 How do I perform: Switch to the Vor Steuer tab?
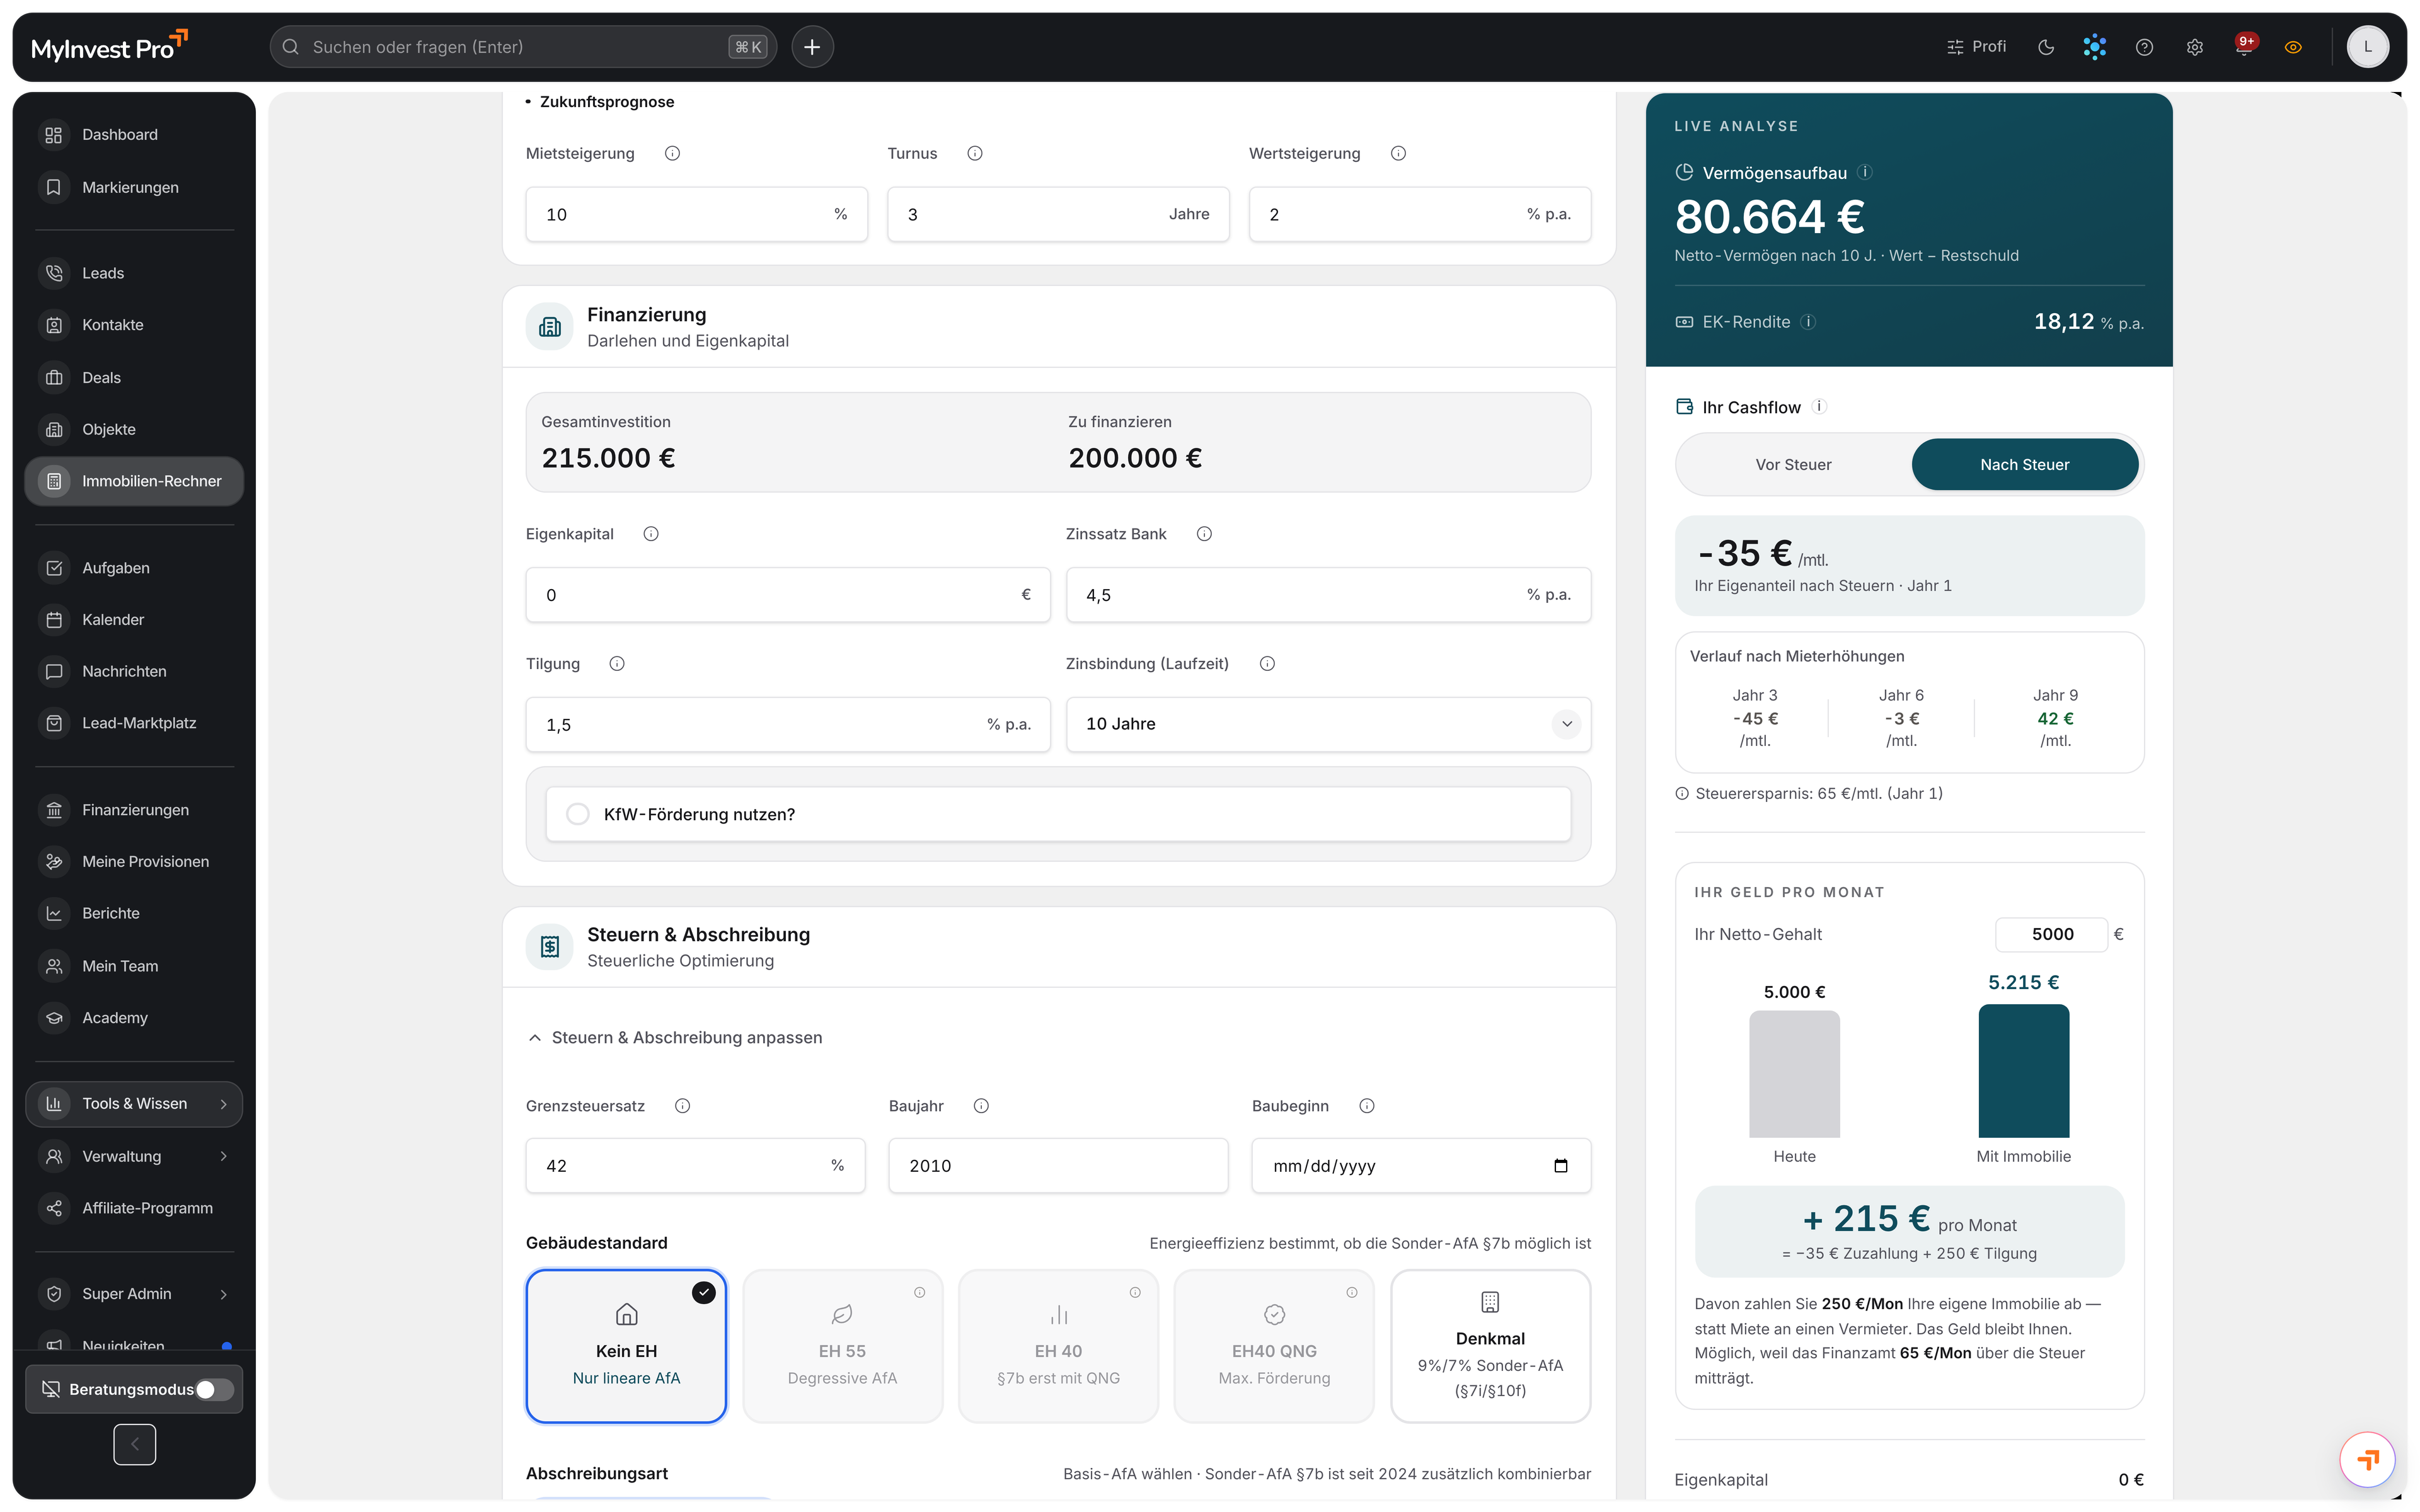coord(1793,465)
